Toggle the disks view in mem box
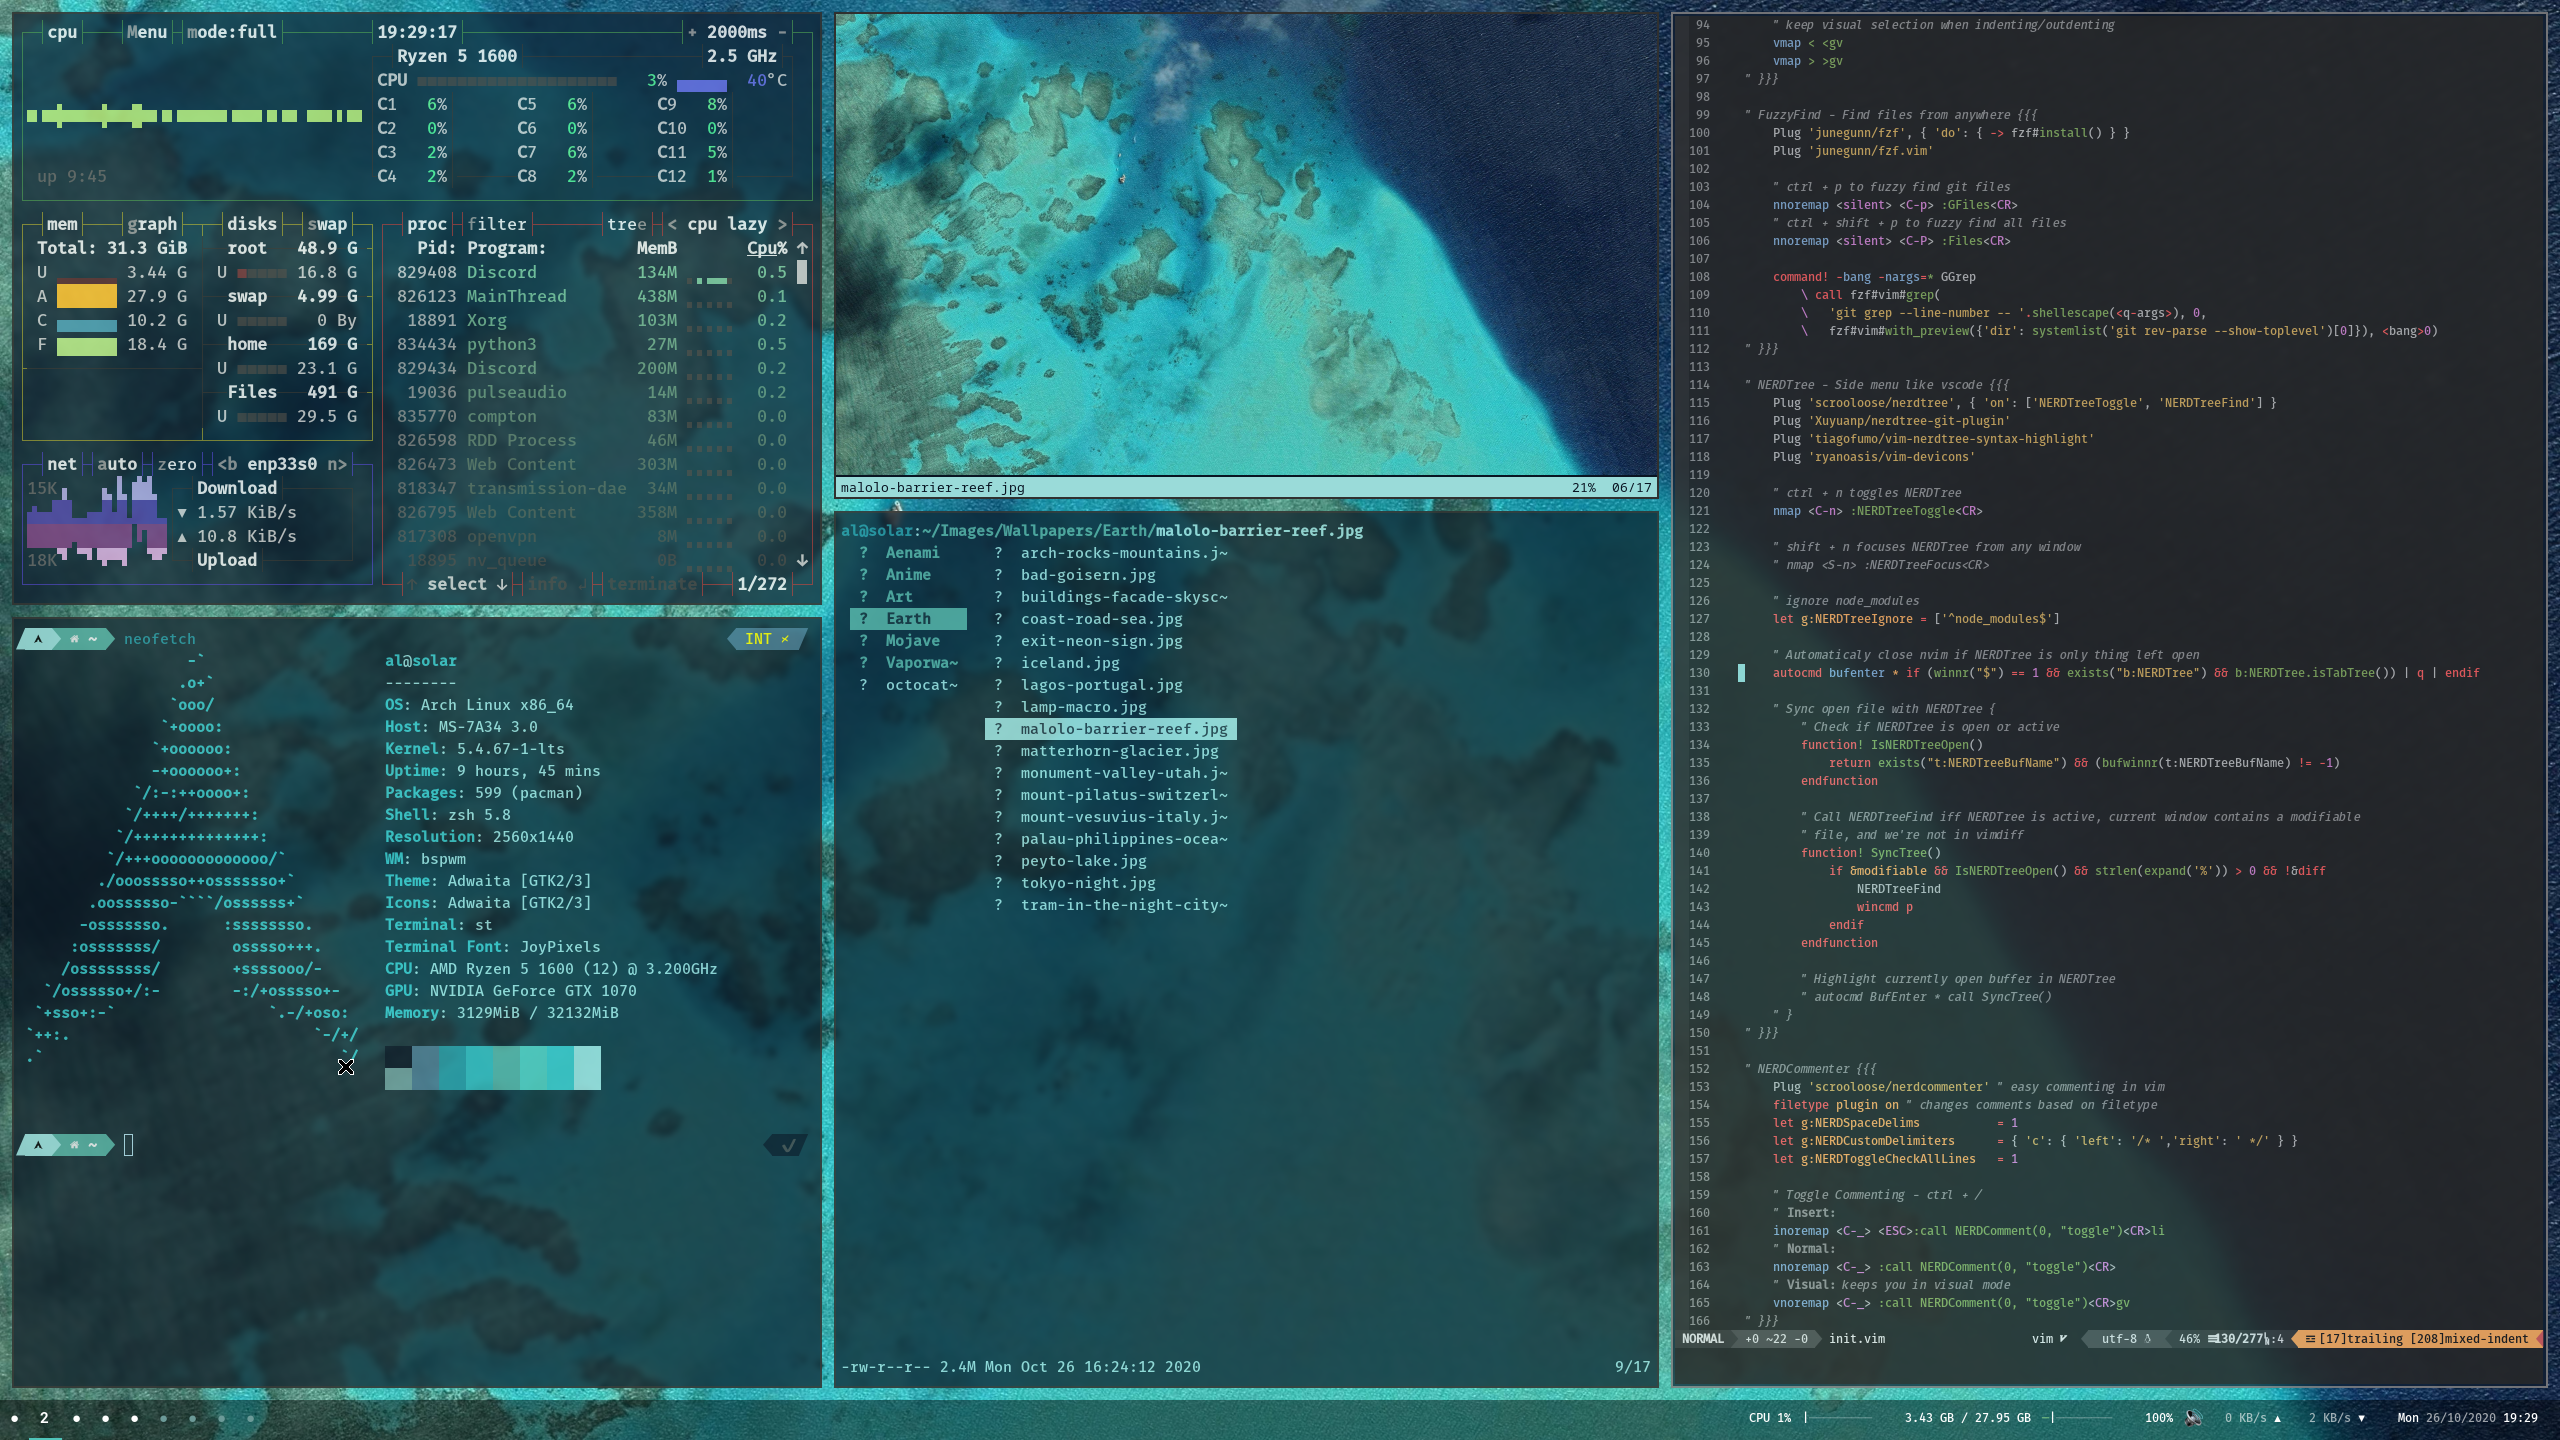The image size is (2560, 1440). click(251, 224)
